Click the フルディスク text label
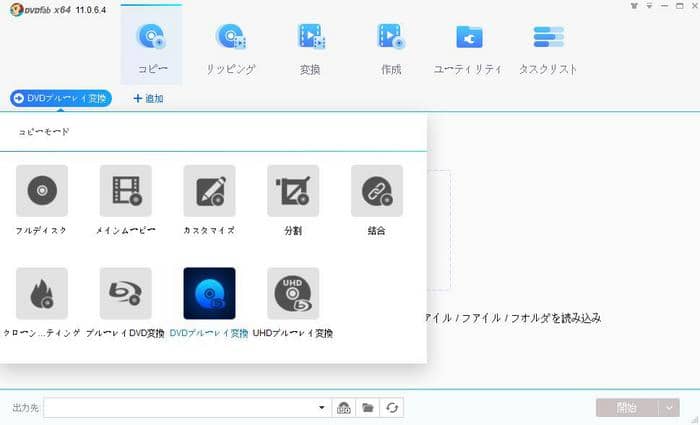This screenshot has width=700, height=425. [41, 231]
